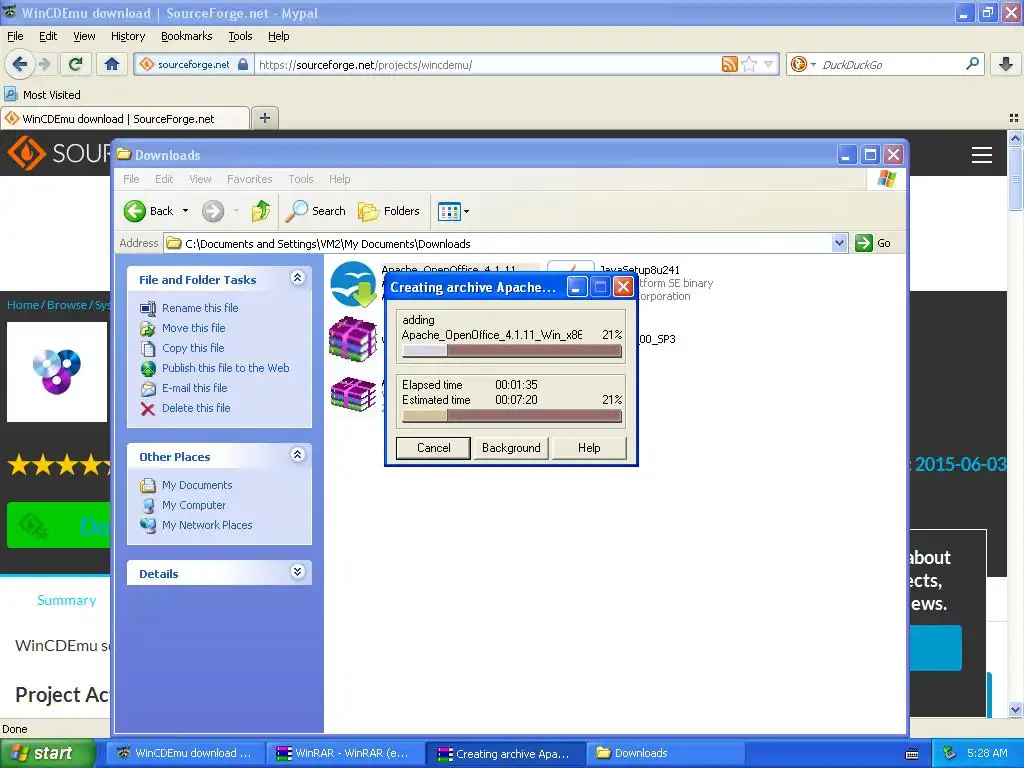
Task: Reload the SourceForge page
Action: (x=76, y=64)
